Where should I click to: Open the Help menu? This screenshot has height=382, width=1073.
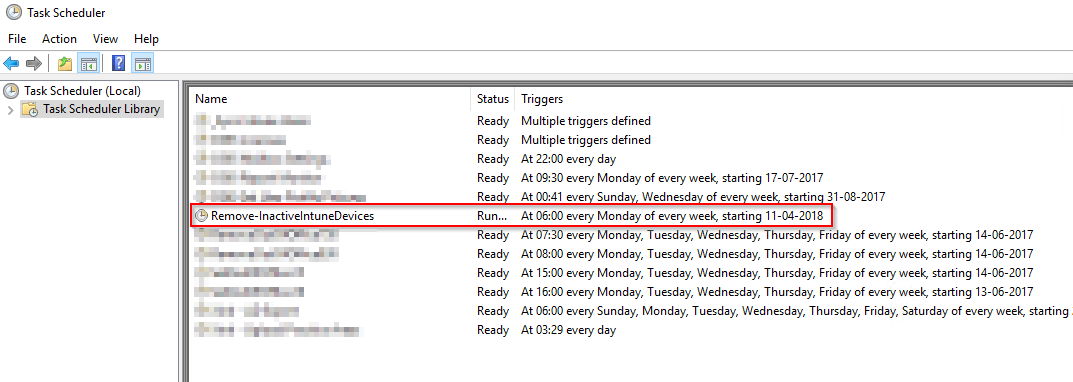[146, 39]
